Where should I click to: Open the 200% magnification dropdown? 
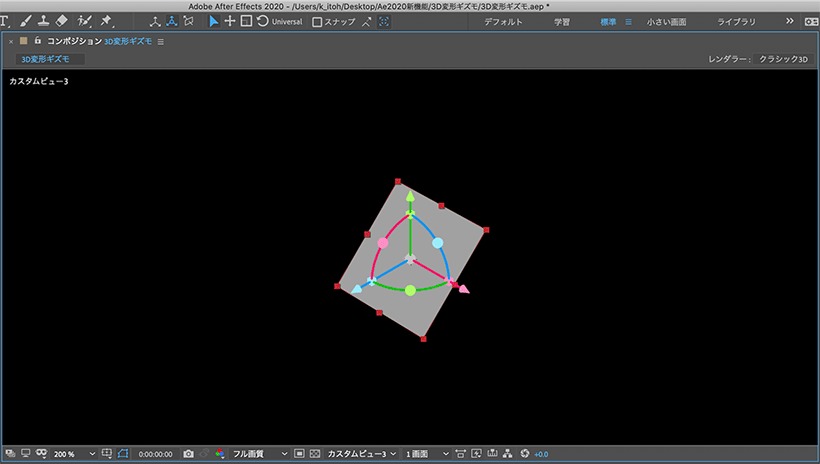(x=74, y=454)
